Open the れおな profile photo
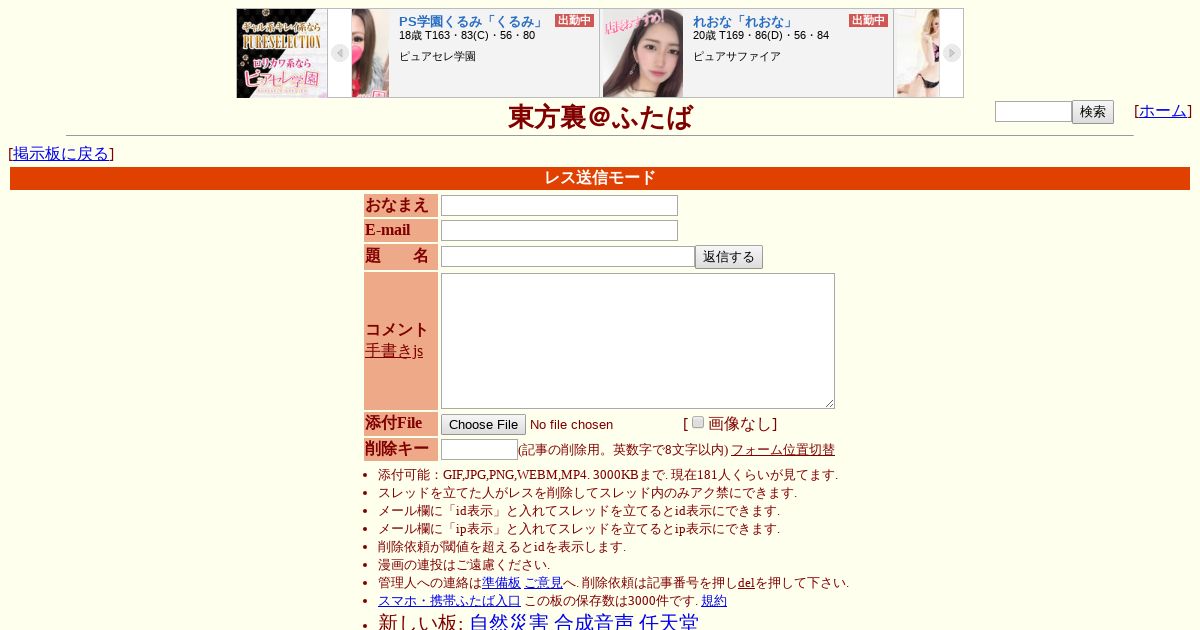 pyautogui.click(x=643, y=53)
